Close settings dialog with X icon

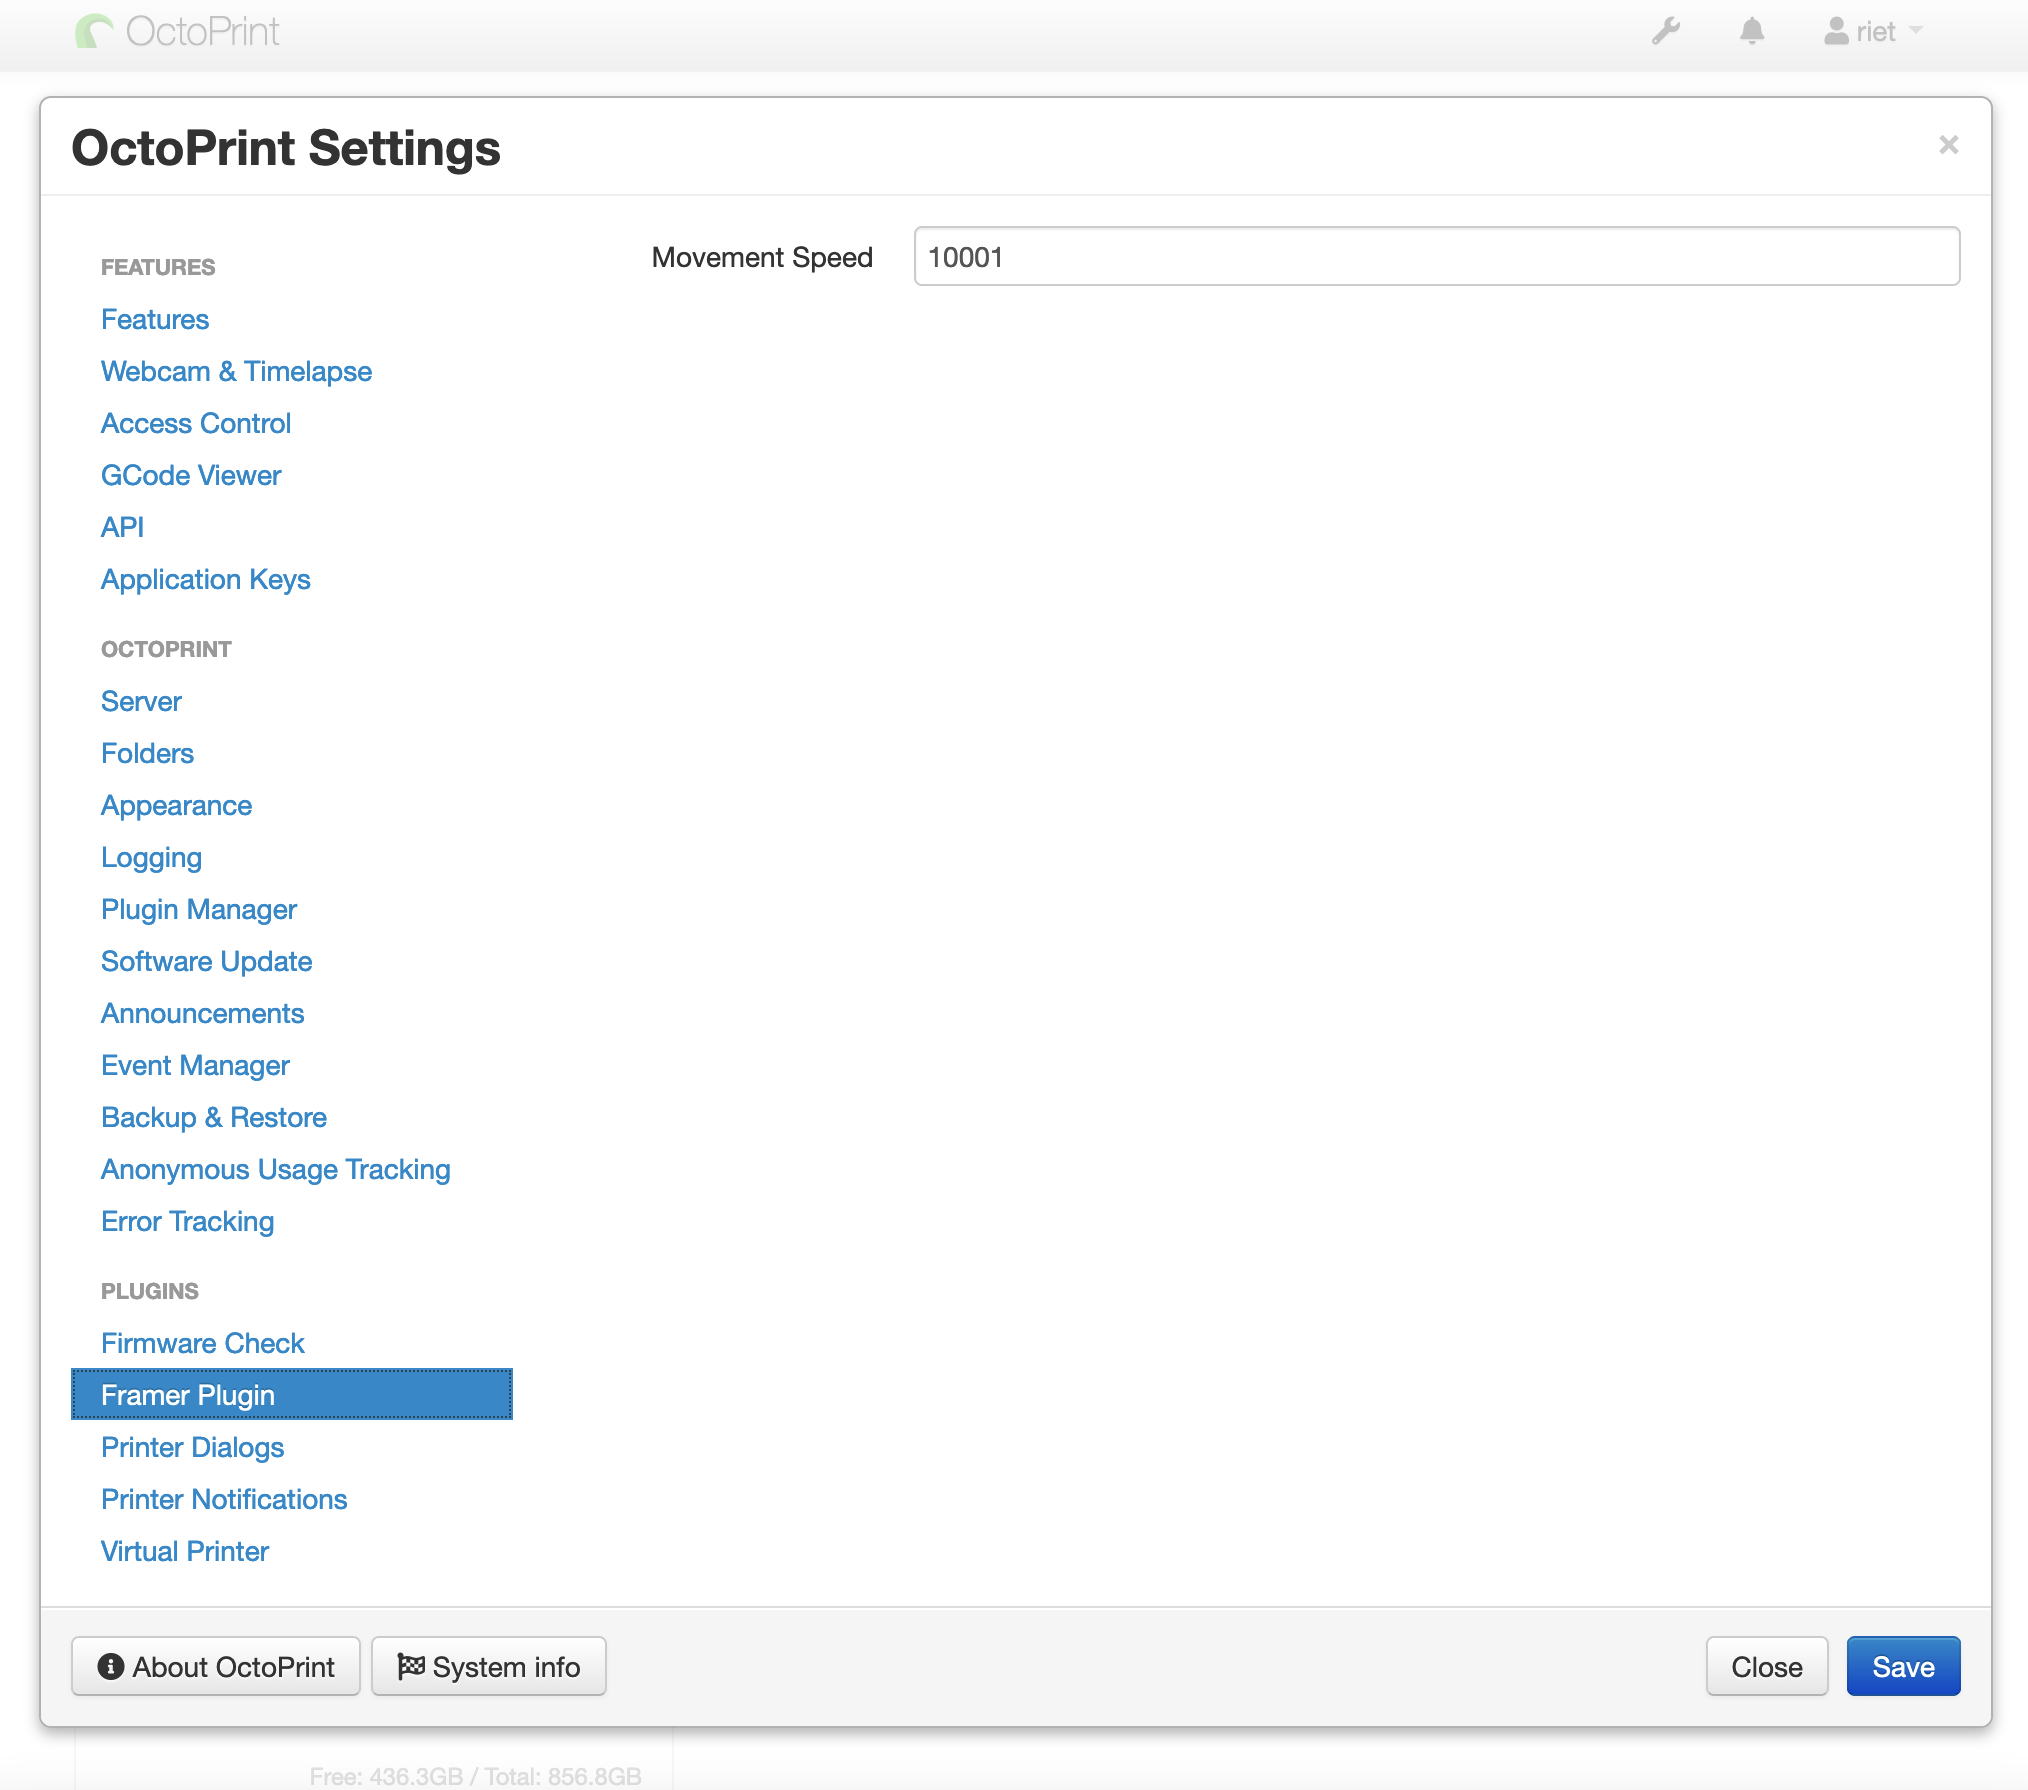point(1948,145)
